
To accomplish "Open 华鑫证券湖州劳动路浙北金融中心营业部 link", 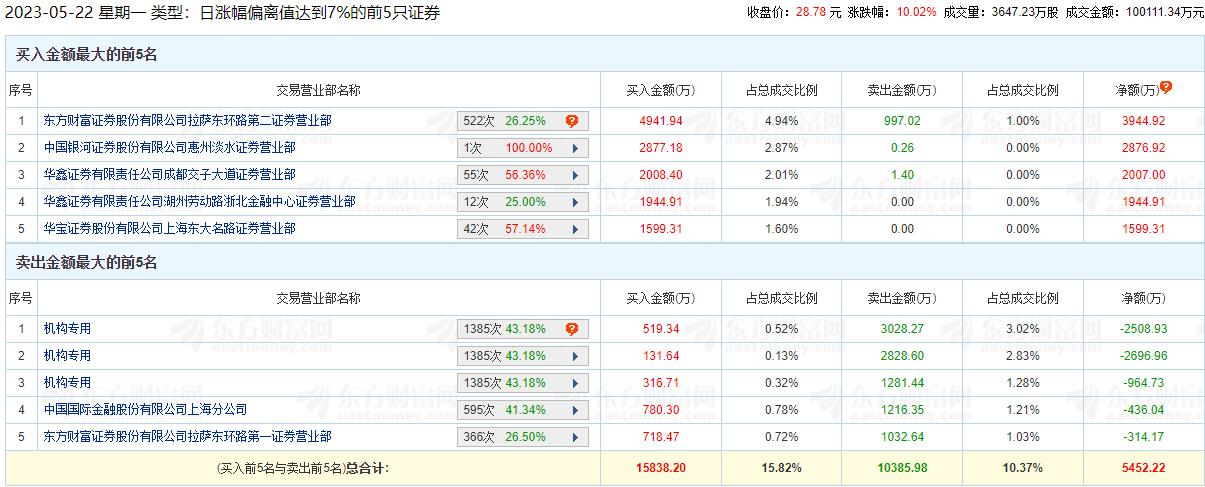I will tap(199, 202).
